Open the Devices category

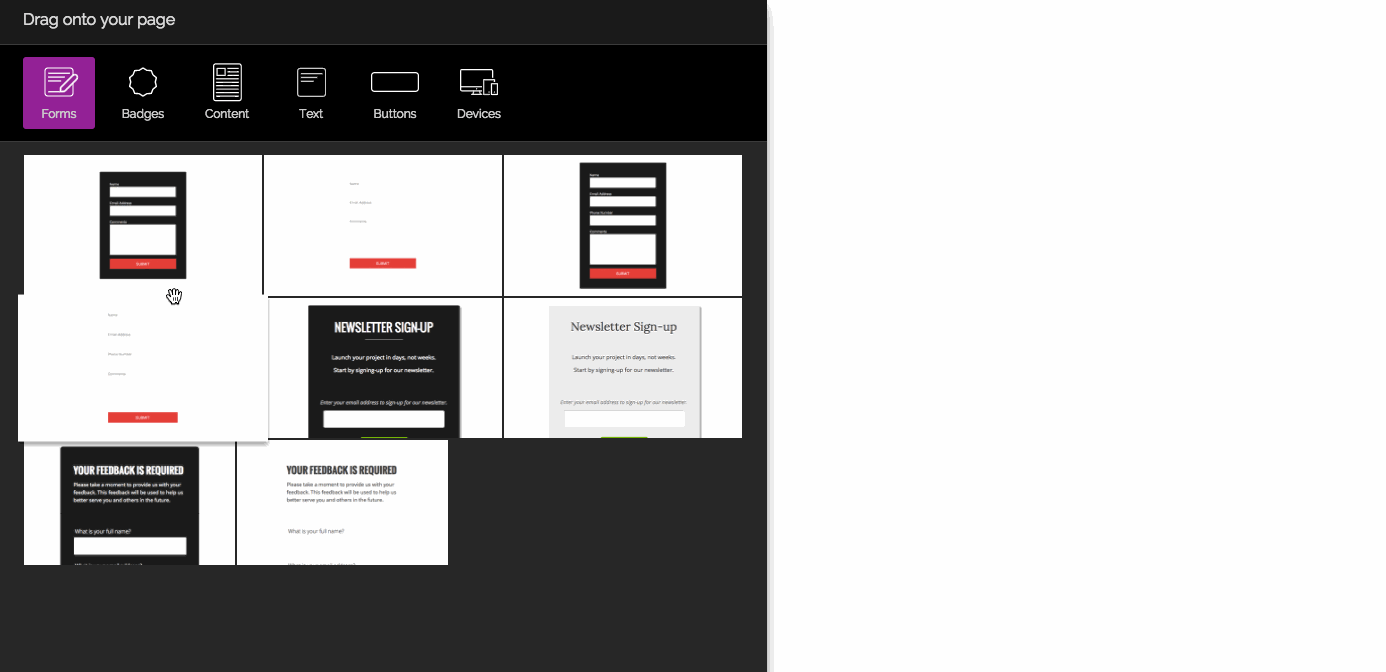click(479, 93)
